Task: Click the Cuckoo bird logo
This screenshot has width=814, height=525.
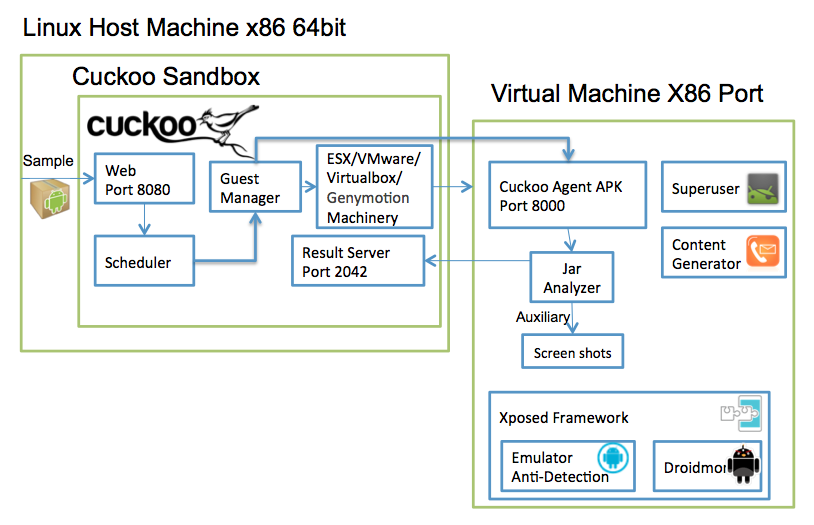Action: [x=173, y=129]
